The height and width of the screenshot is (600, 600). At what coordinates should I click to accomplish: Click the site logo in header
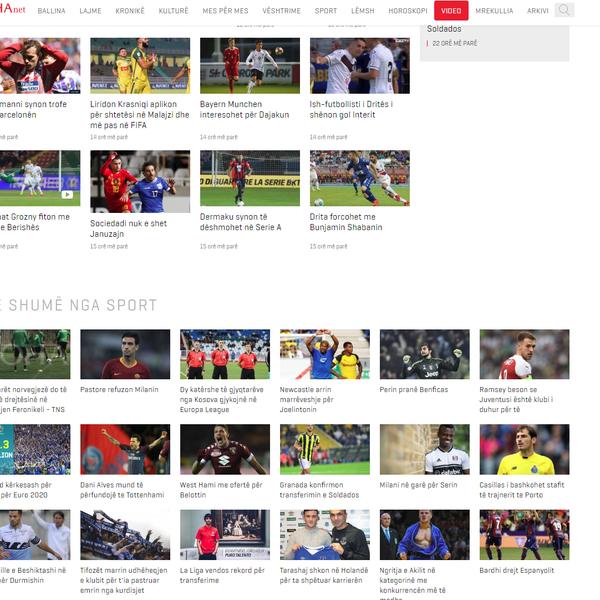12,9
